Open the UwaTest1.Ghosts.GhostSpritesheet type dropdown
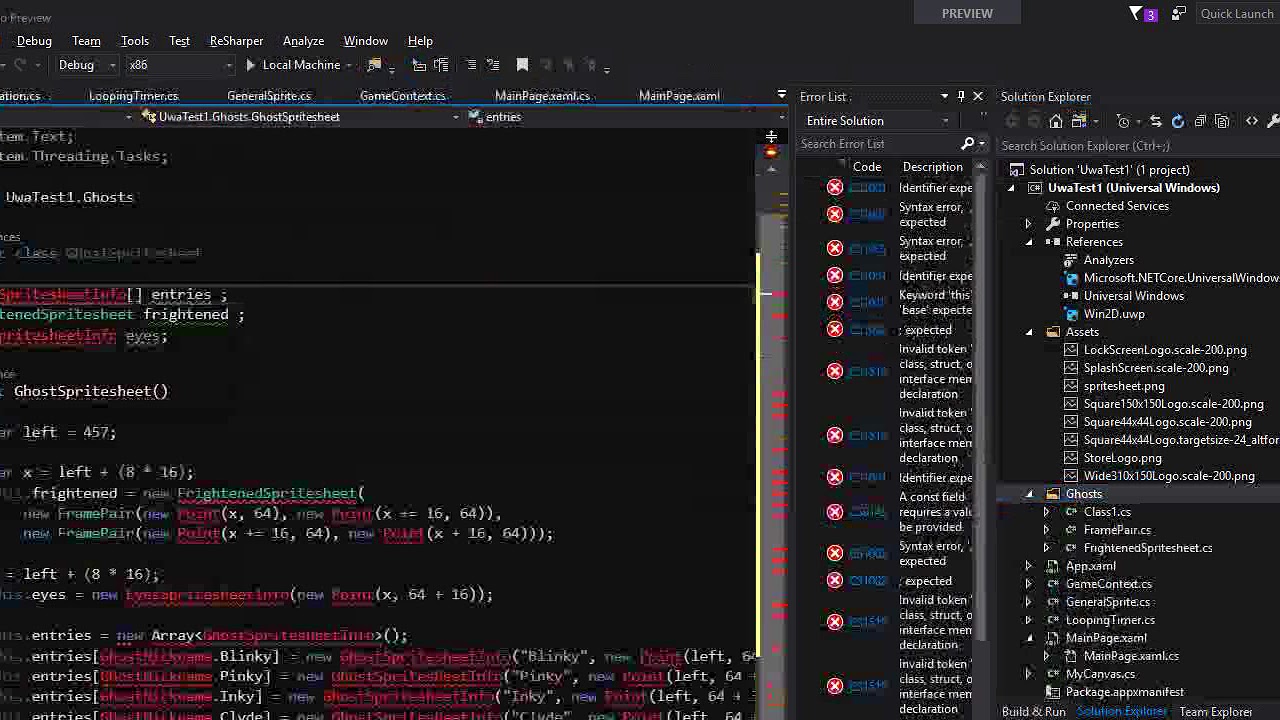This screenshot has width=1280, height=720. [300, 117]
